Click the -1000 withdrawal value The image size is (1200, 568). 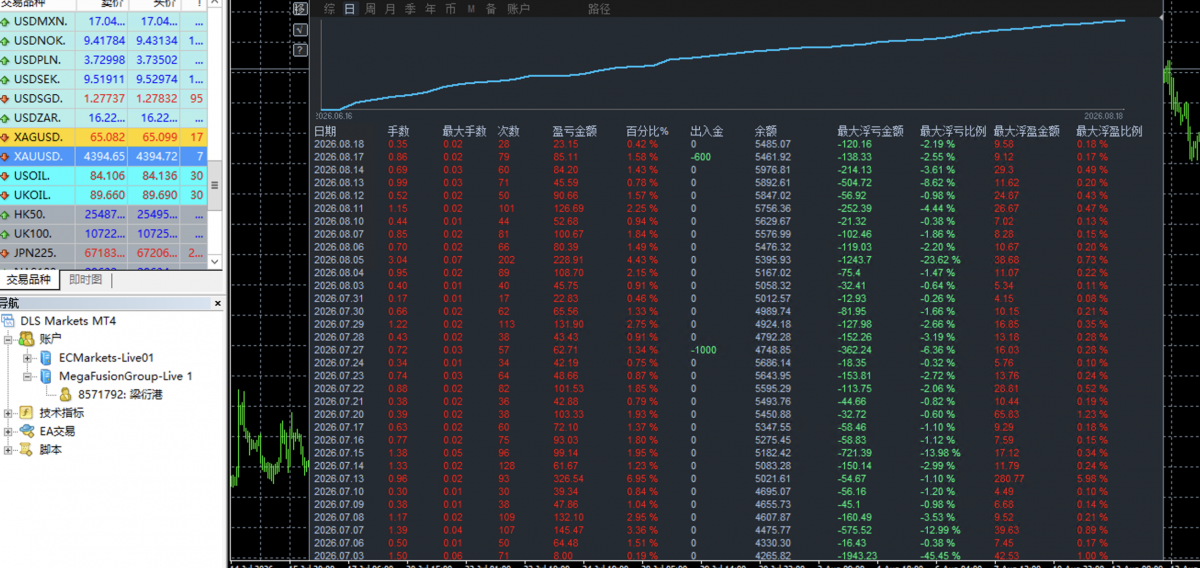[703, 350]
